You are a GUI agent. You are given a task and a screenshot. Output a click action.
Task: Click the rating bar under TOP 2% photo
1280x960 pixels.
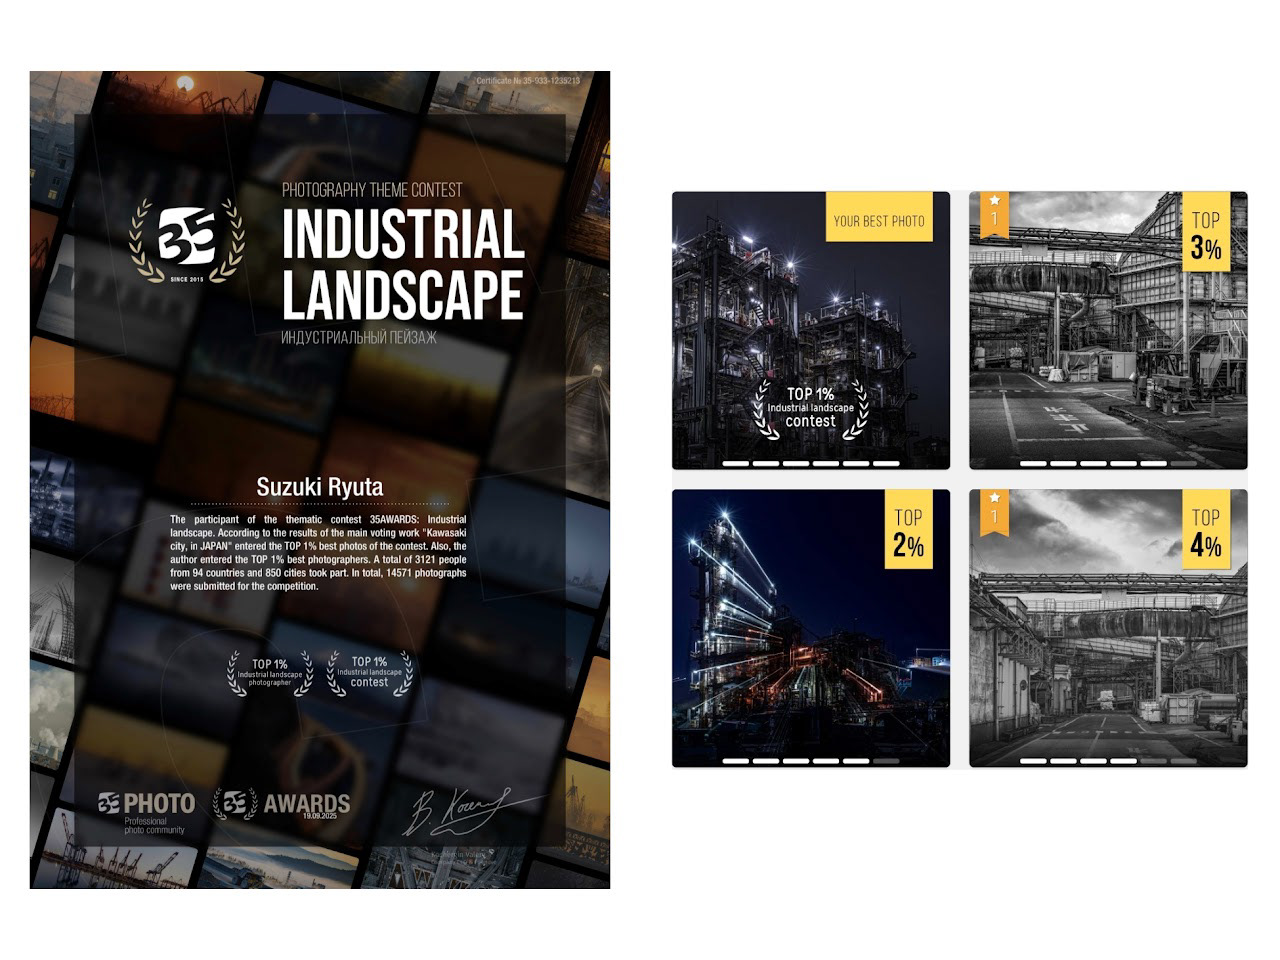[811, 761]
